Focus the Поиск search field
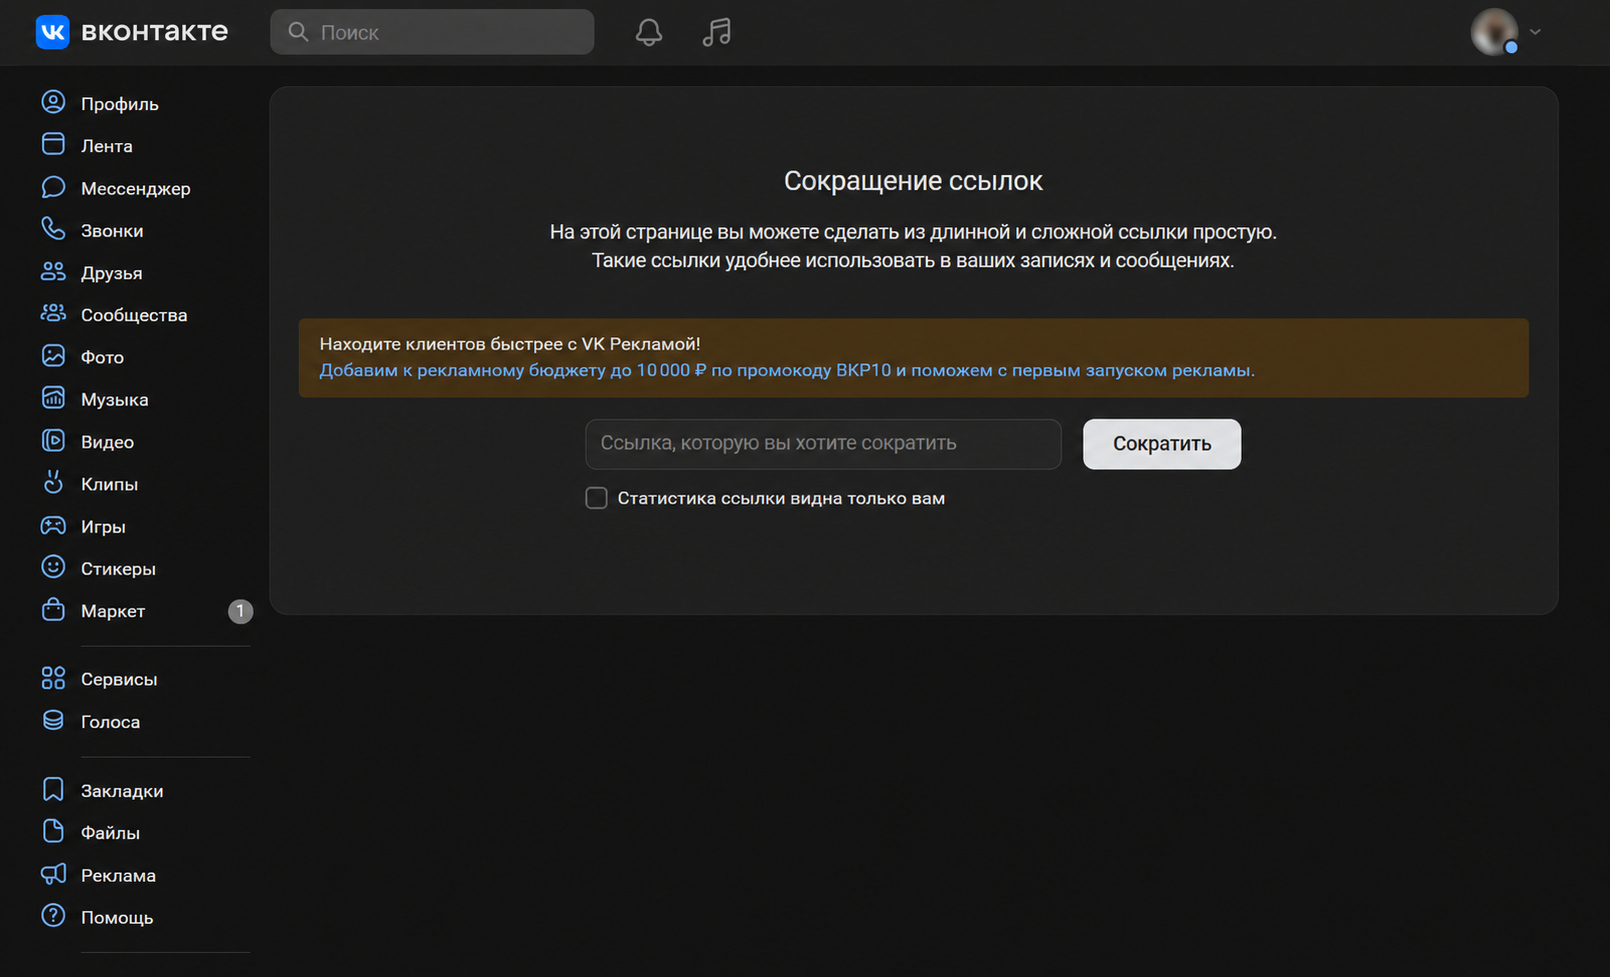The image size is (1610, 977). (x=432, y=32)
